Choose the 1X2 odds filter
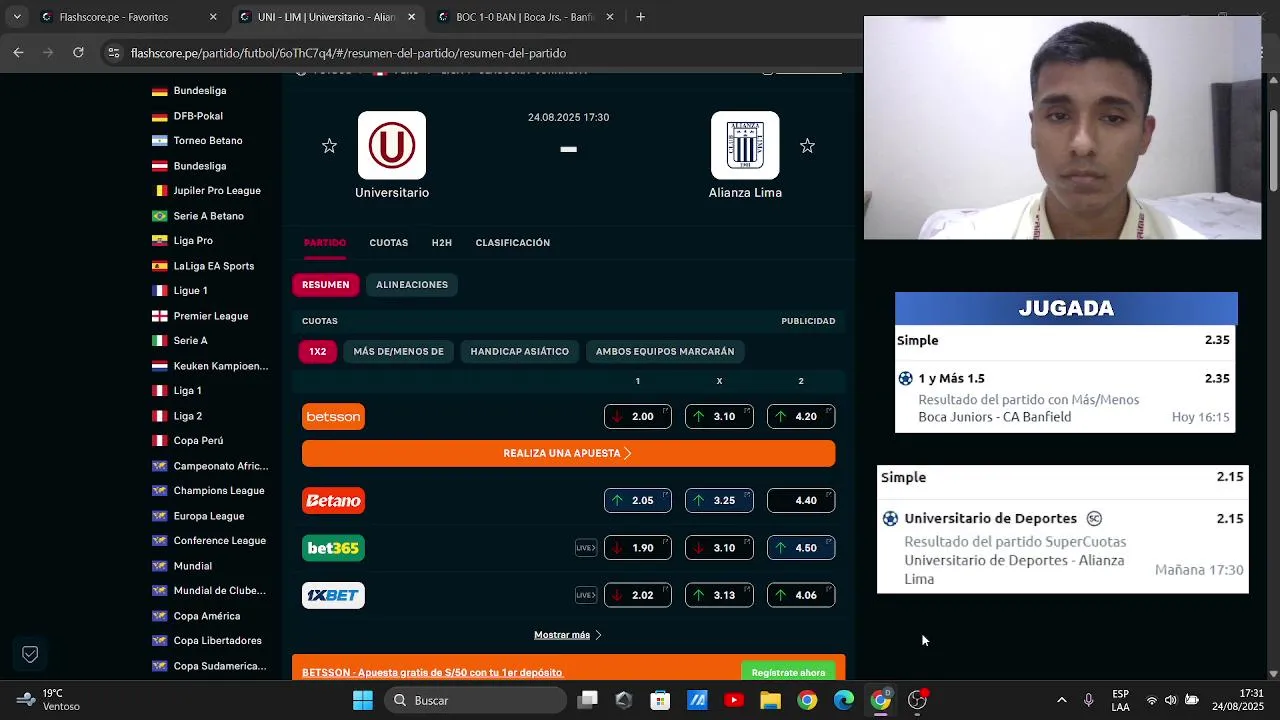The image size is (1280, 720). point(318,352)
